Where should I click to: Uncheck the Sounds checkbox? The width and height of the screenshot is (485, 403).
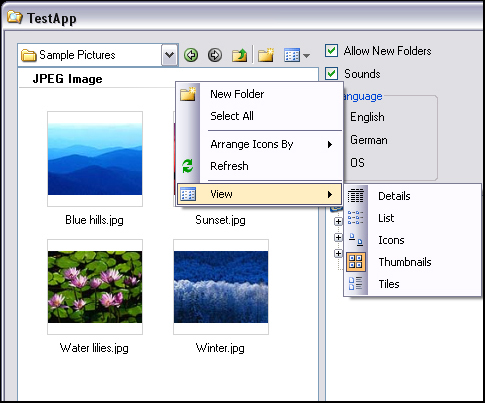coord(331,74)
